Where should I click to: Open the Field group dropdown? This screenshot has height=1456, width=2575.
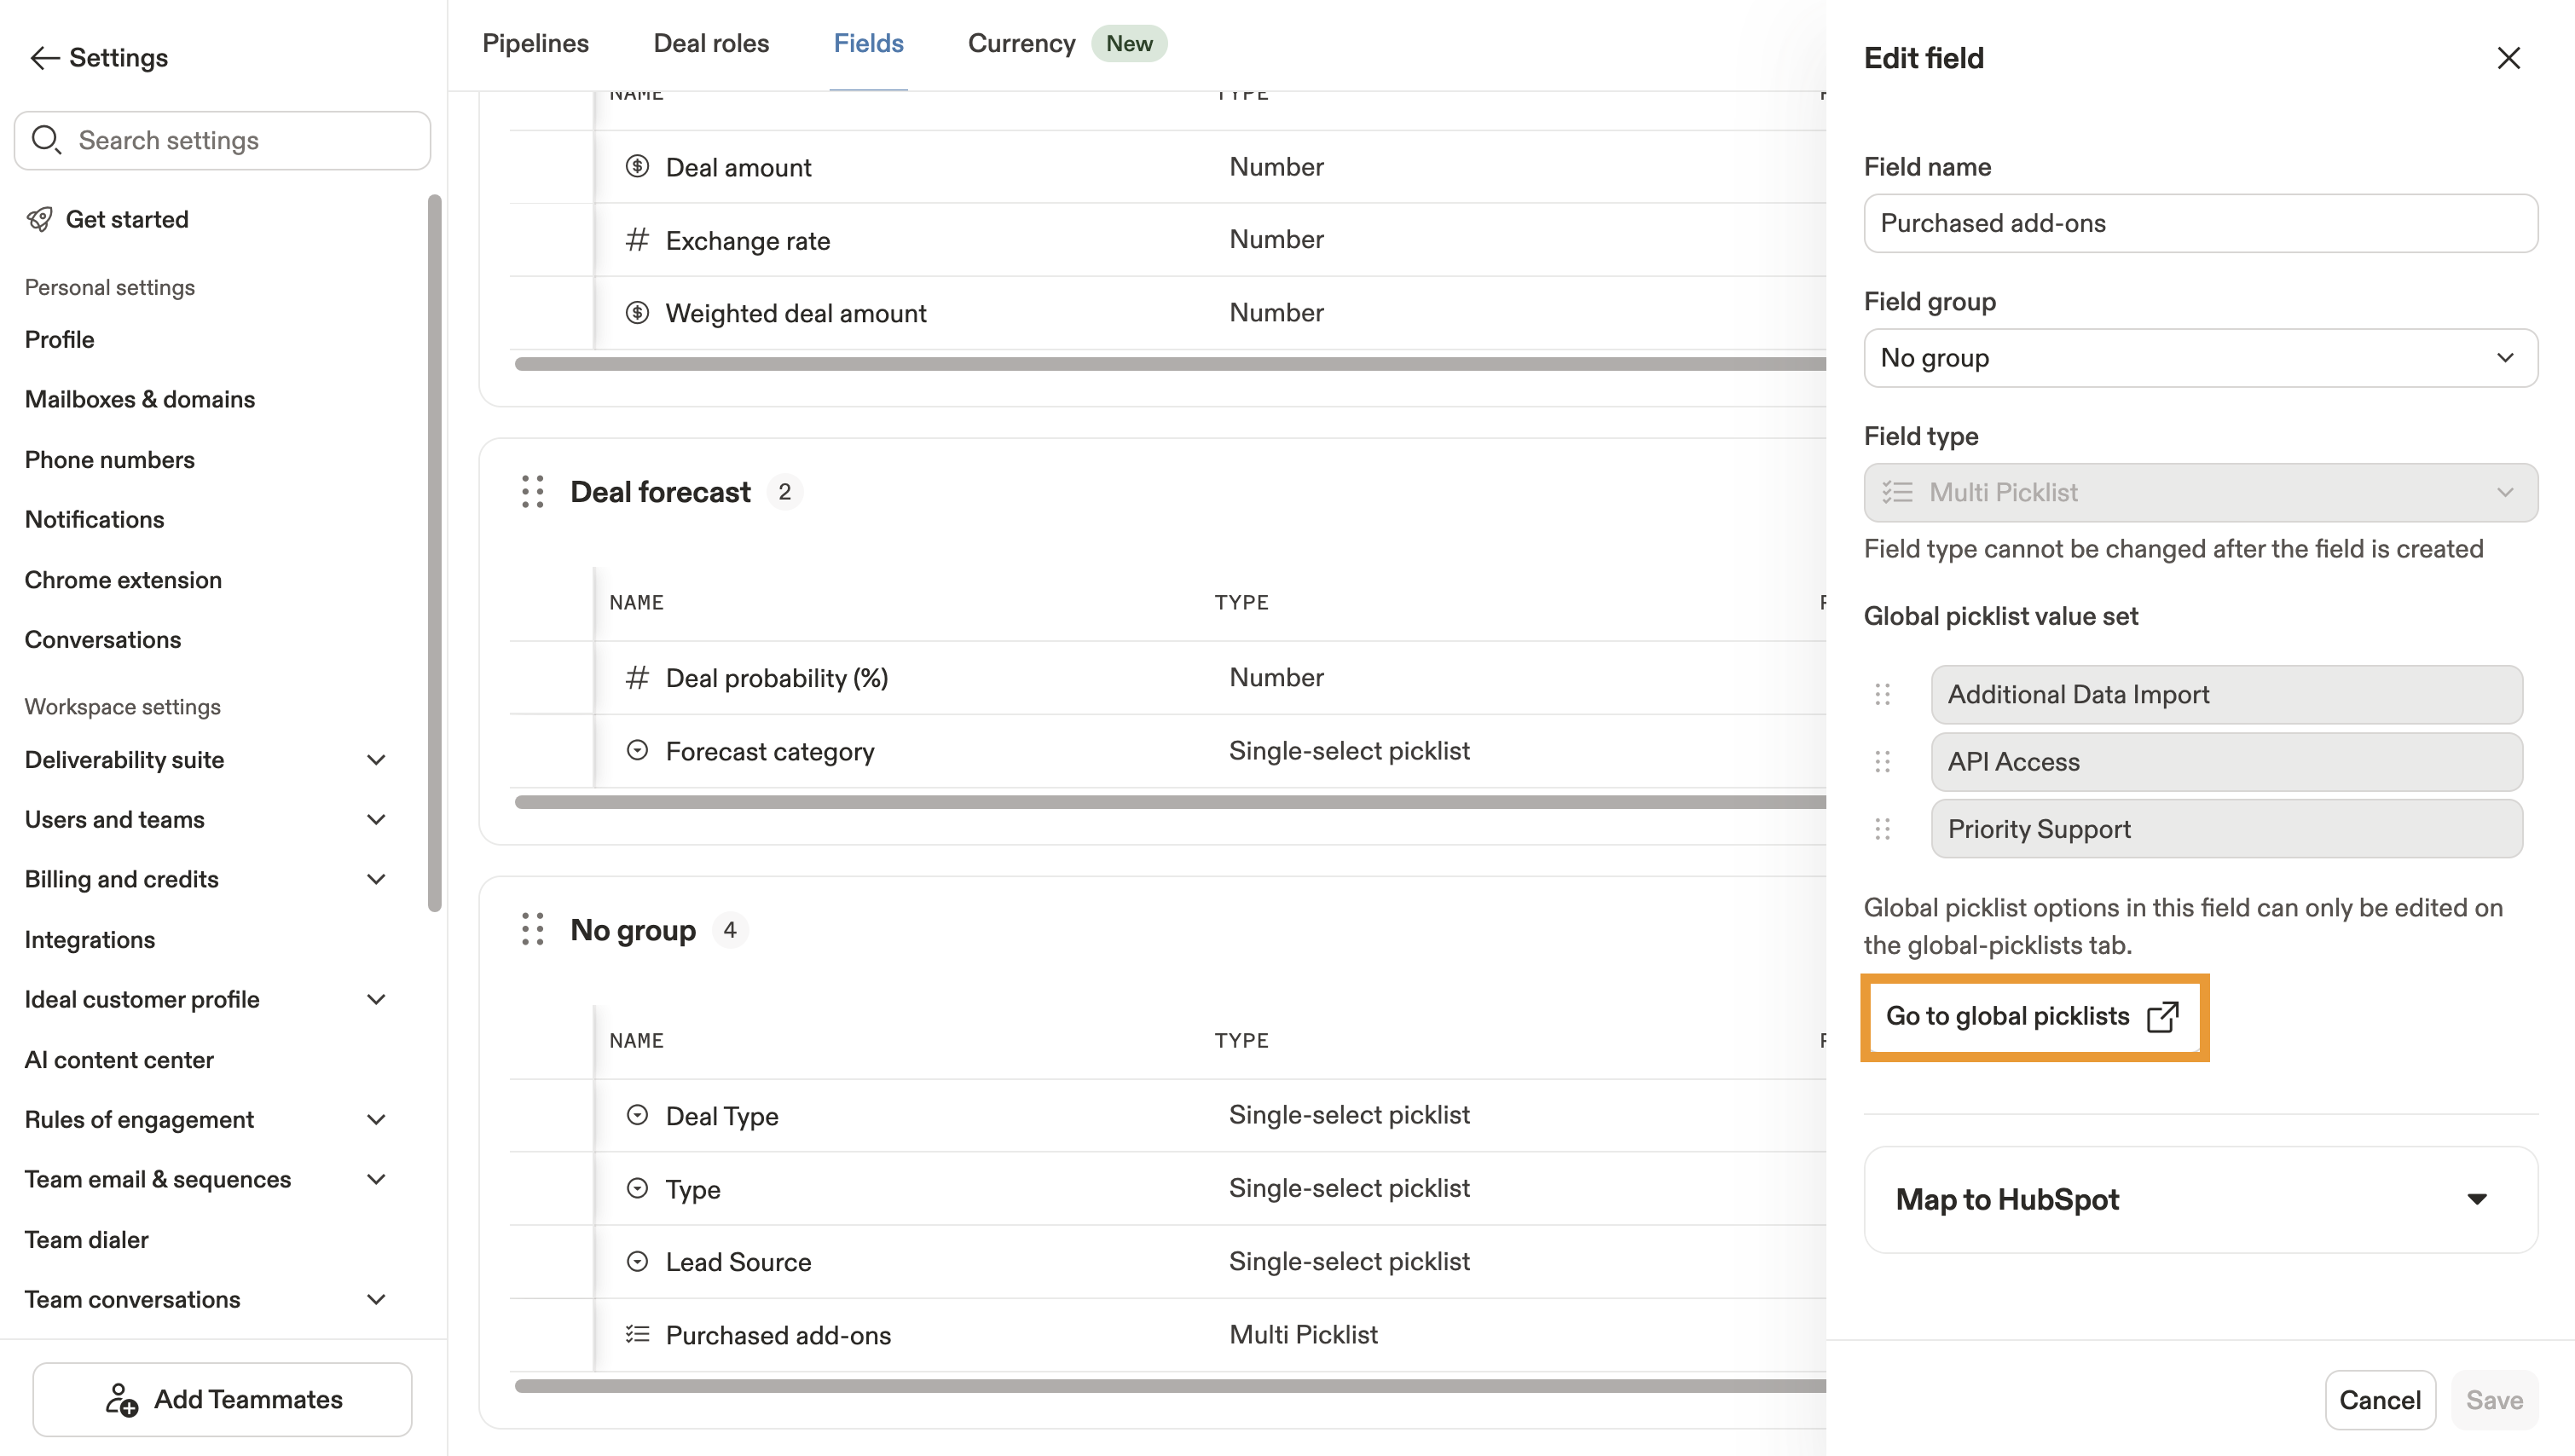click(2200, 357)
